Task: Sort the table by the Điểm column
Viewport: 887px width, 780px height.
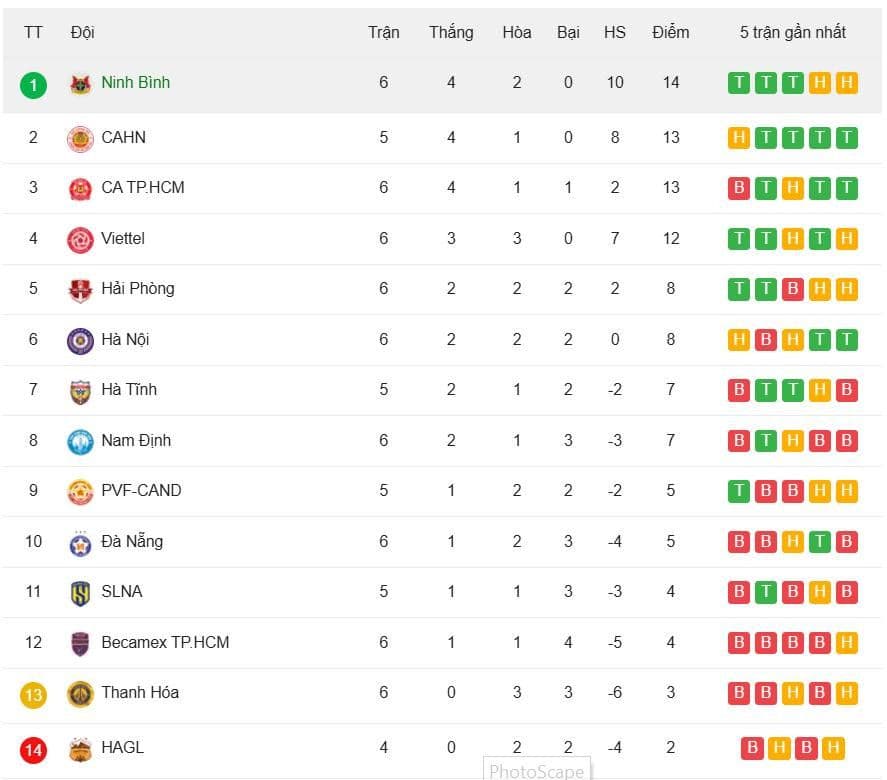Action: (670, 32)
